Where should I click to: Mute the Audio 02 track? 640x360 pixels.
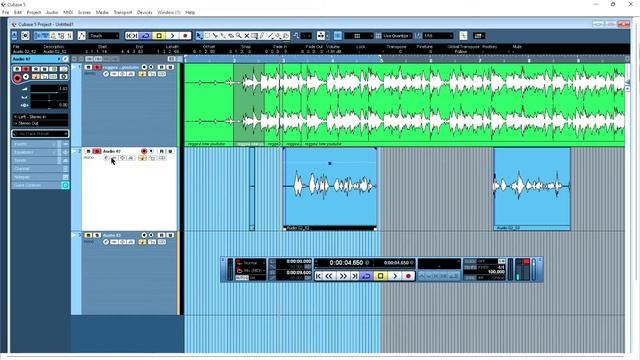[x=88, y=151]
